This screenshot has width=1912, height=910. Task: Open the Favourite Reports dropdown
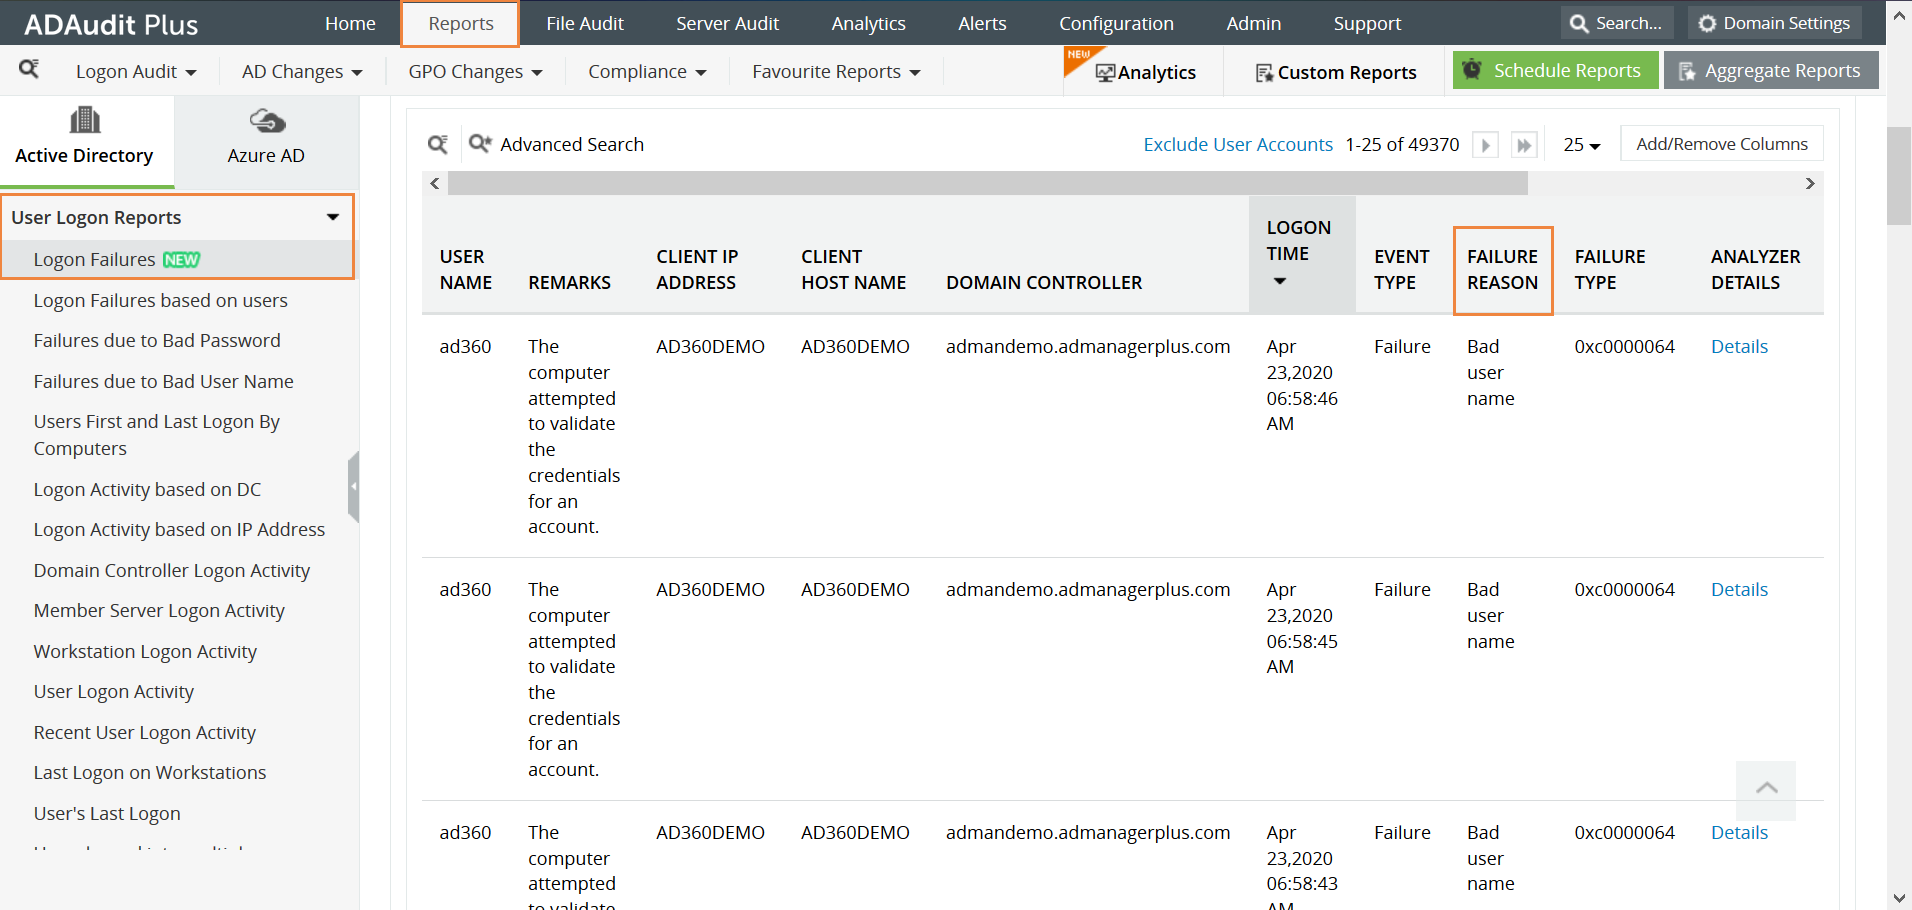pos(836,72)
